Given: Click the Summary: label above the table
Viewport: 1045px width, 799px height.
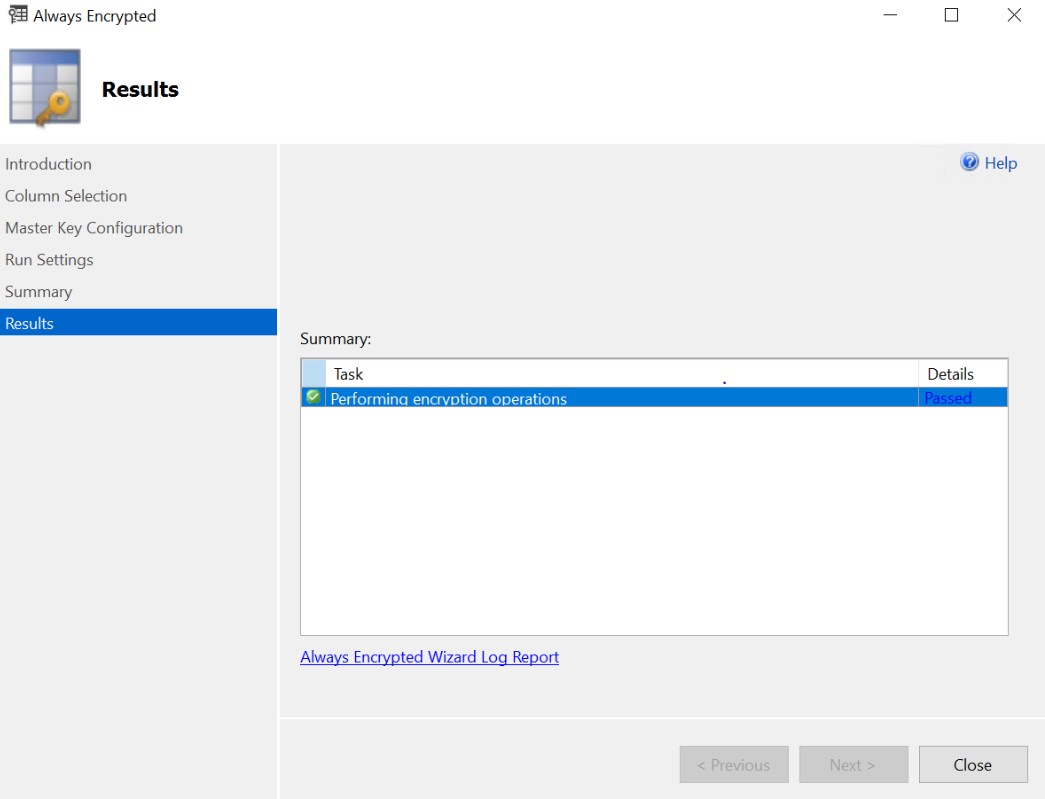Looking at the screenshot, I should coord(335,339).
